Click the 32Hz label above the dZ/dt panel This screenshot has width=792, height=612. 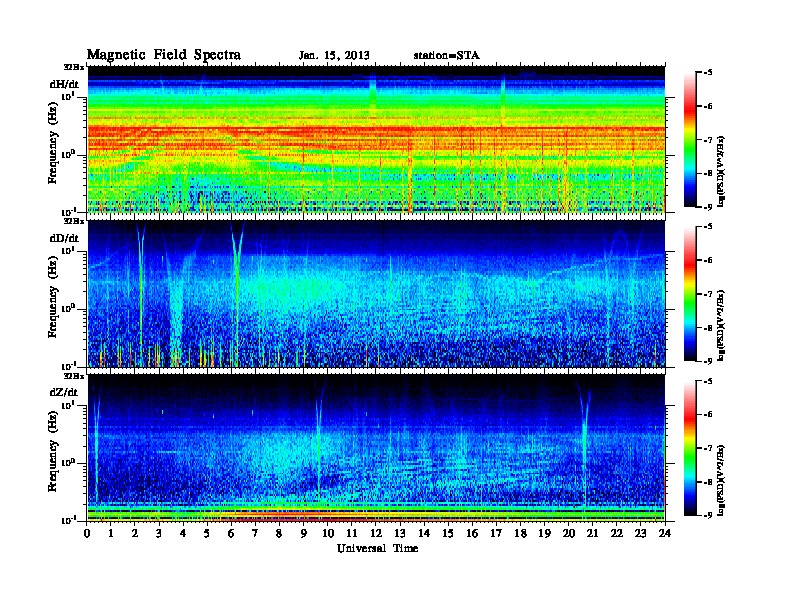pyautogui.click(x=73, y=375)
